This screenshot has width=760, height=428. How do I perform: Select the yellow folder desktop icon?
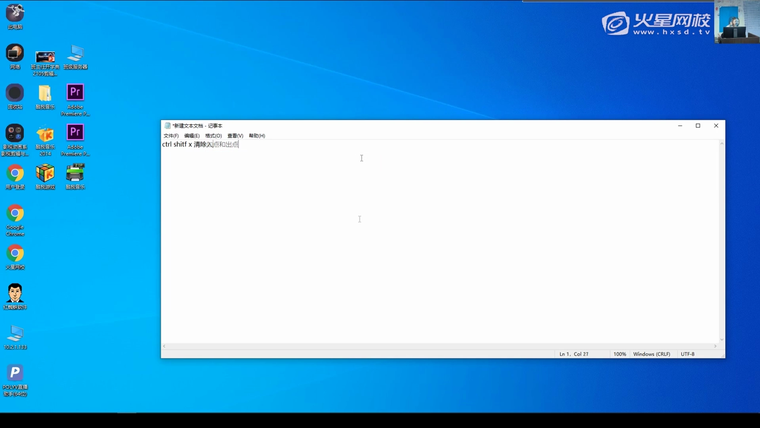tap(45, 93)
